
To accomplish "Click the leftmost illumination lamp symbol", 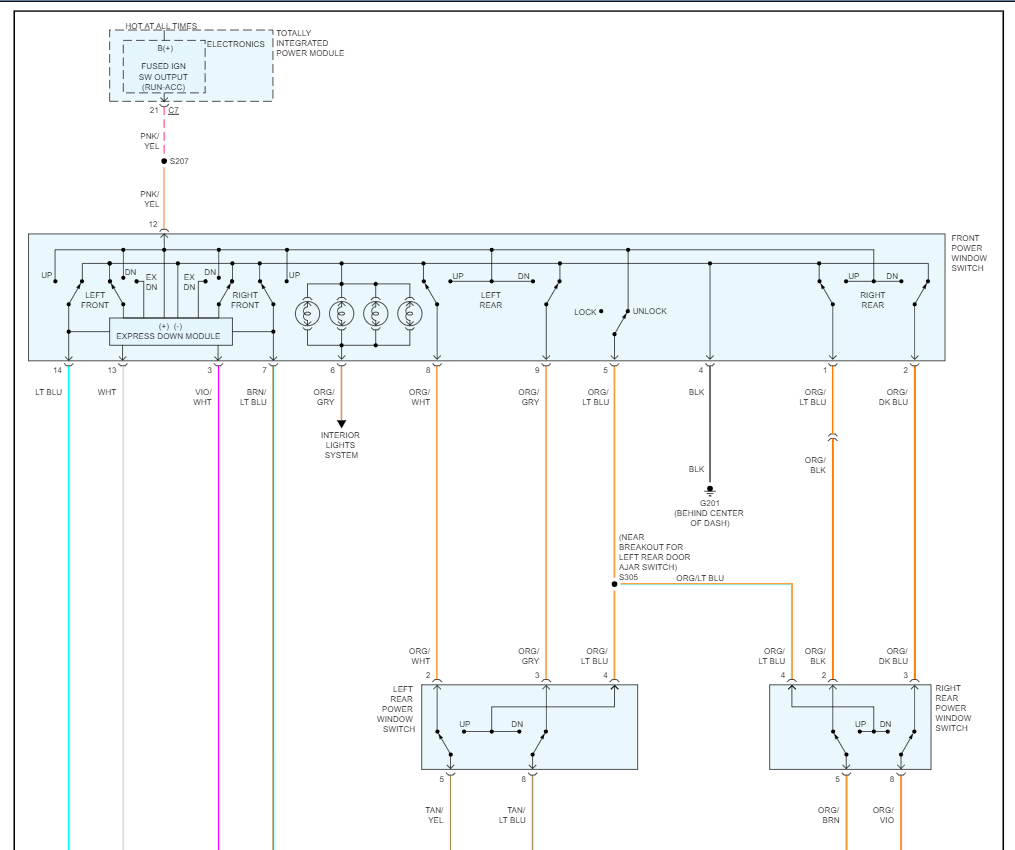I will coord(307,314).
